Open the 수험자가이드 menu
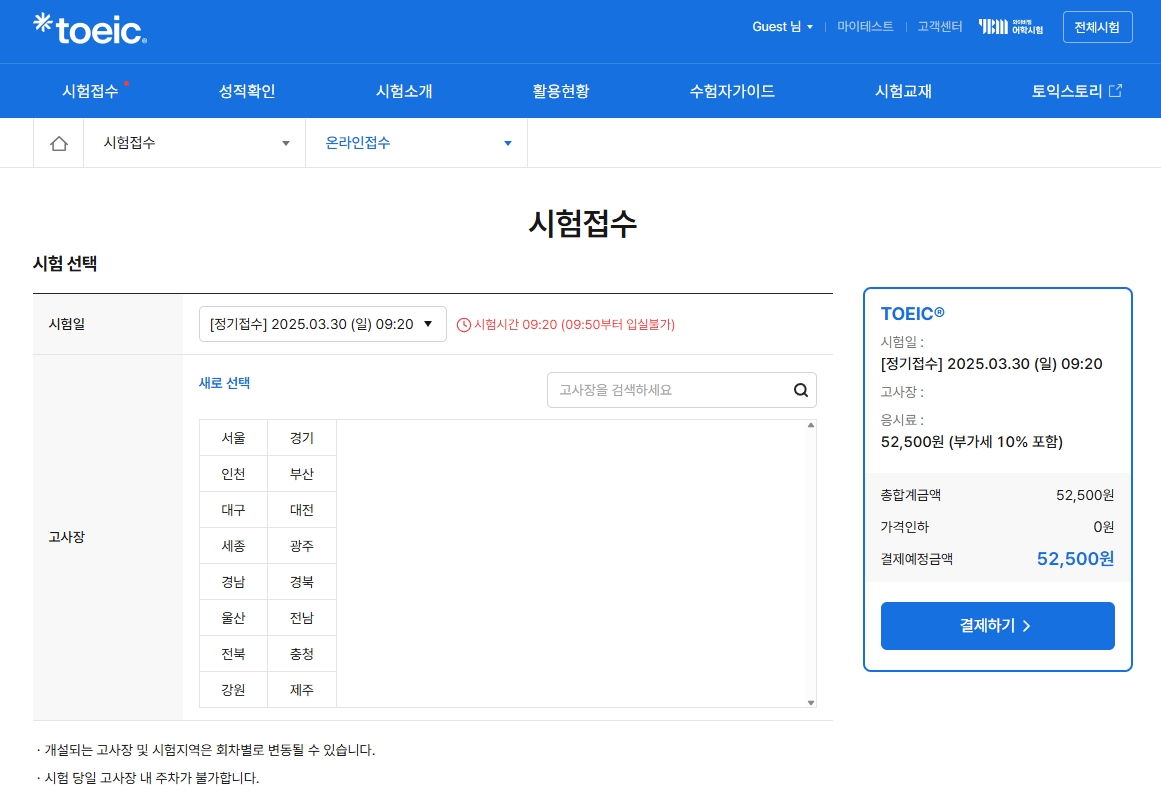 (x=731, y=90)
